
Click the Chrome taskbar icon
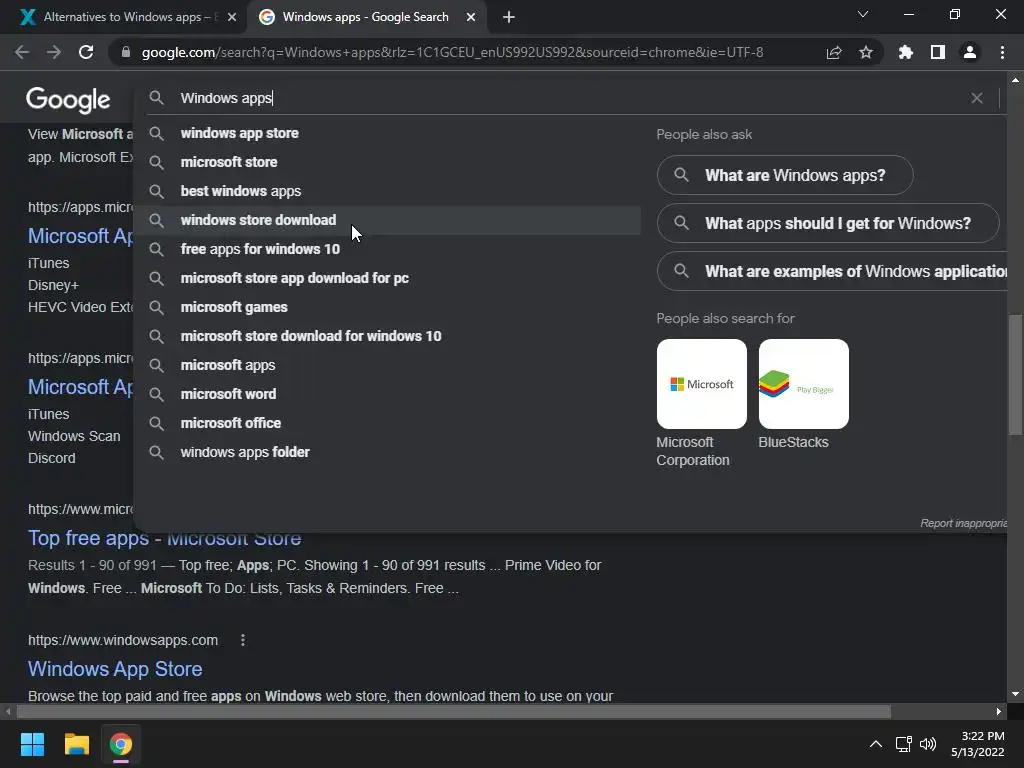121,744
